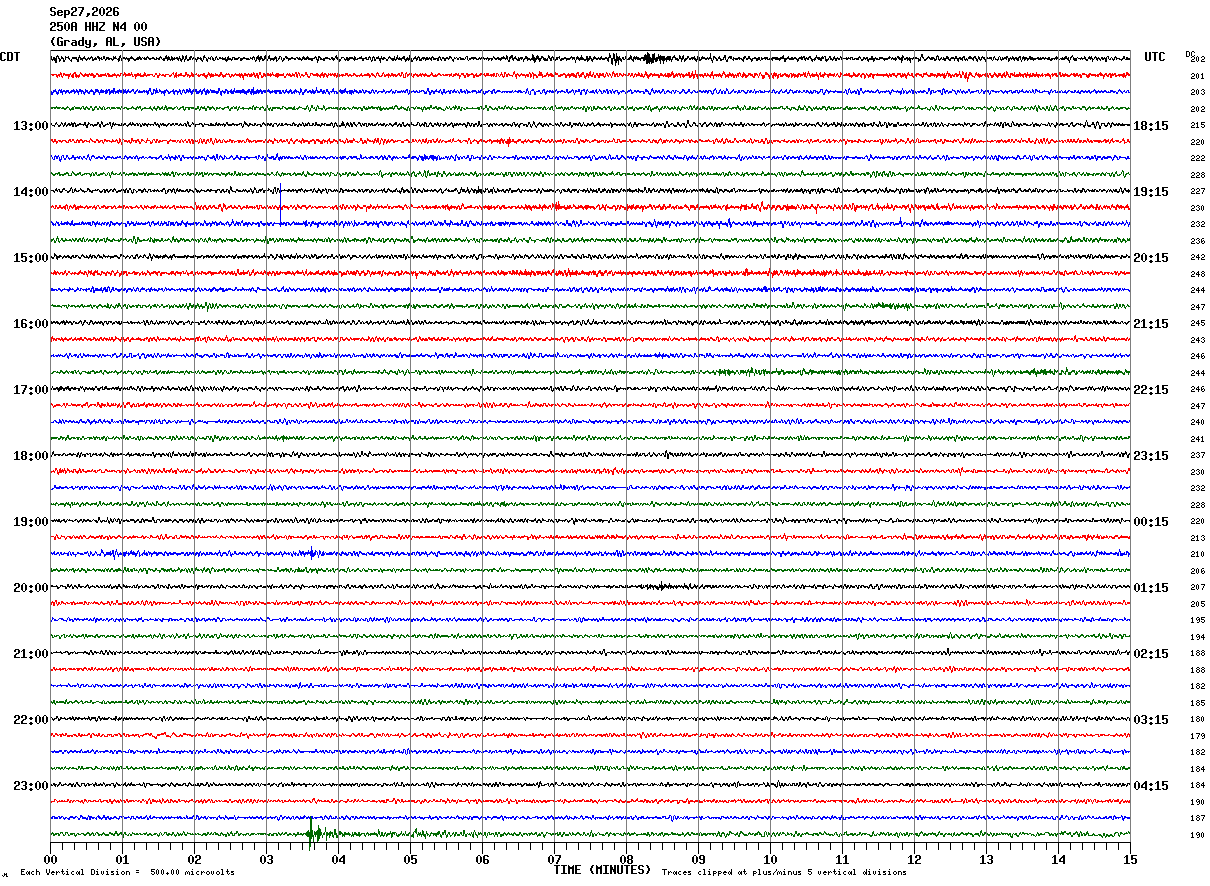This screenshot has width=1210, height=886.
Task: Click the Sep27,2026 date header
Action: (x=84, y=12)
